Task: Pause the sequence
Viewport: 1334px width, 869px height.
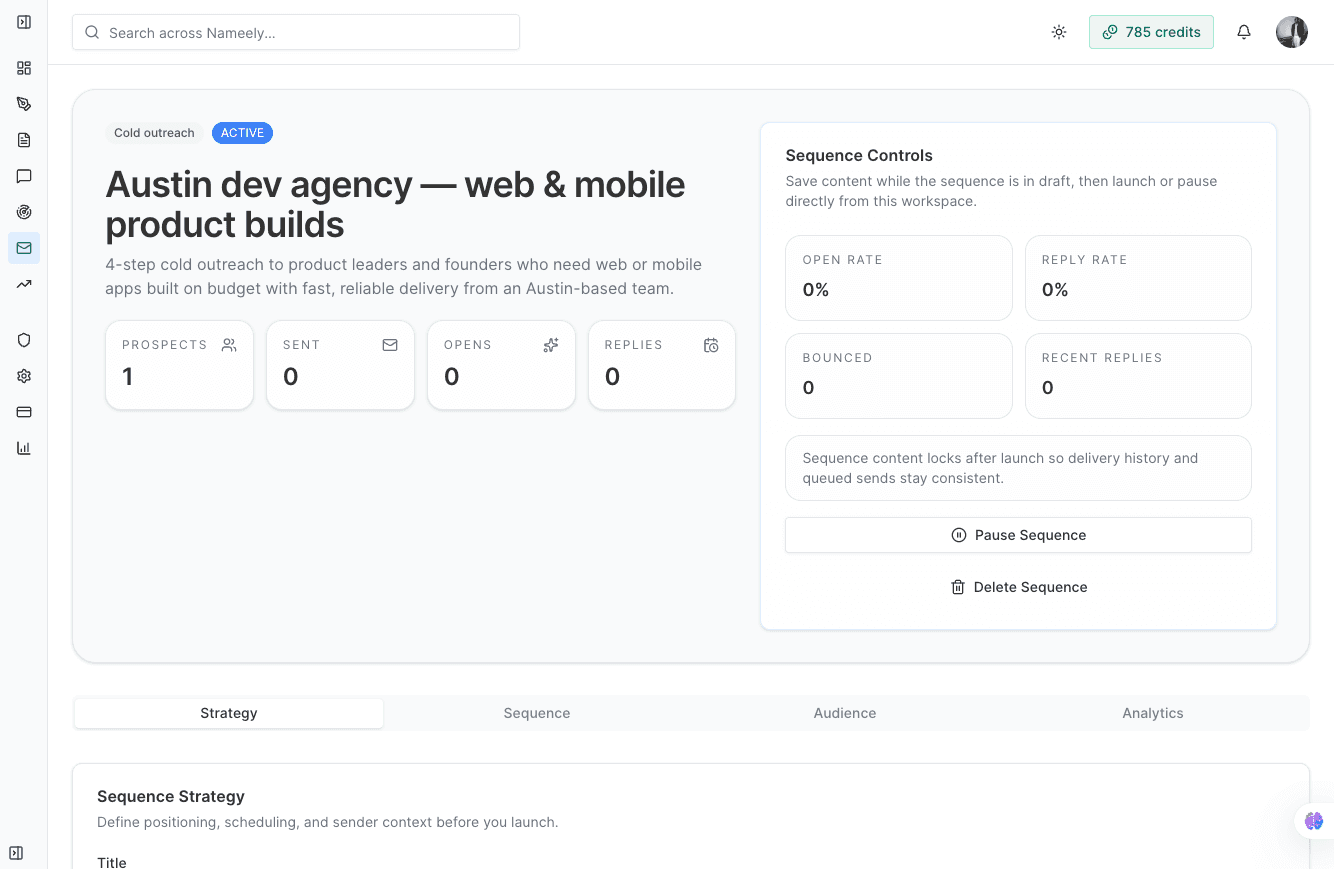Action: click(1018, 535)
